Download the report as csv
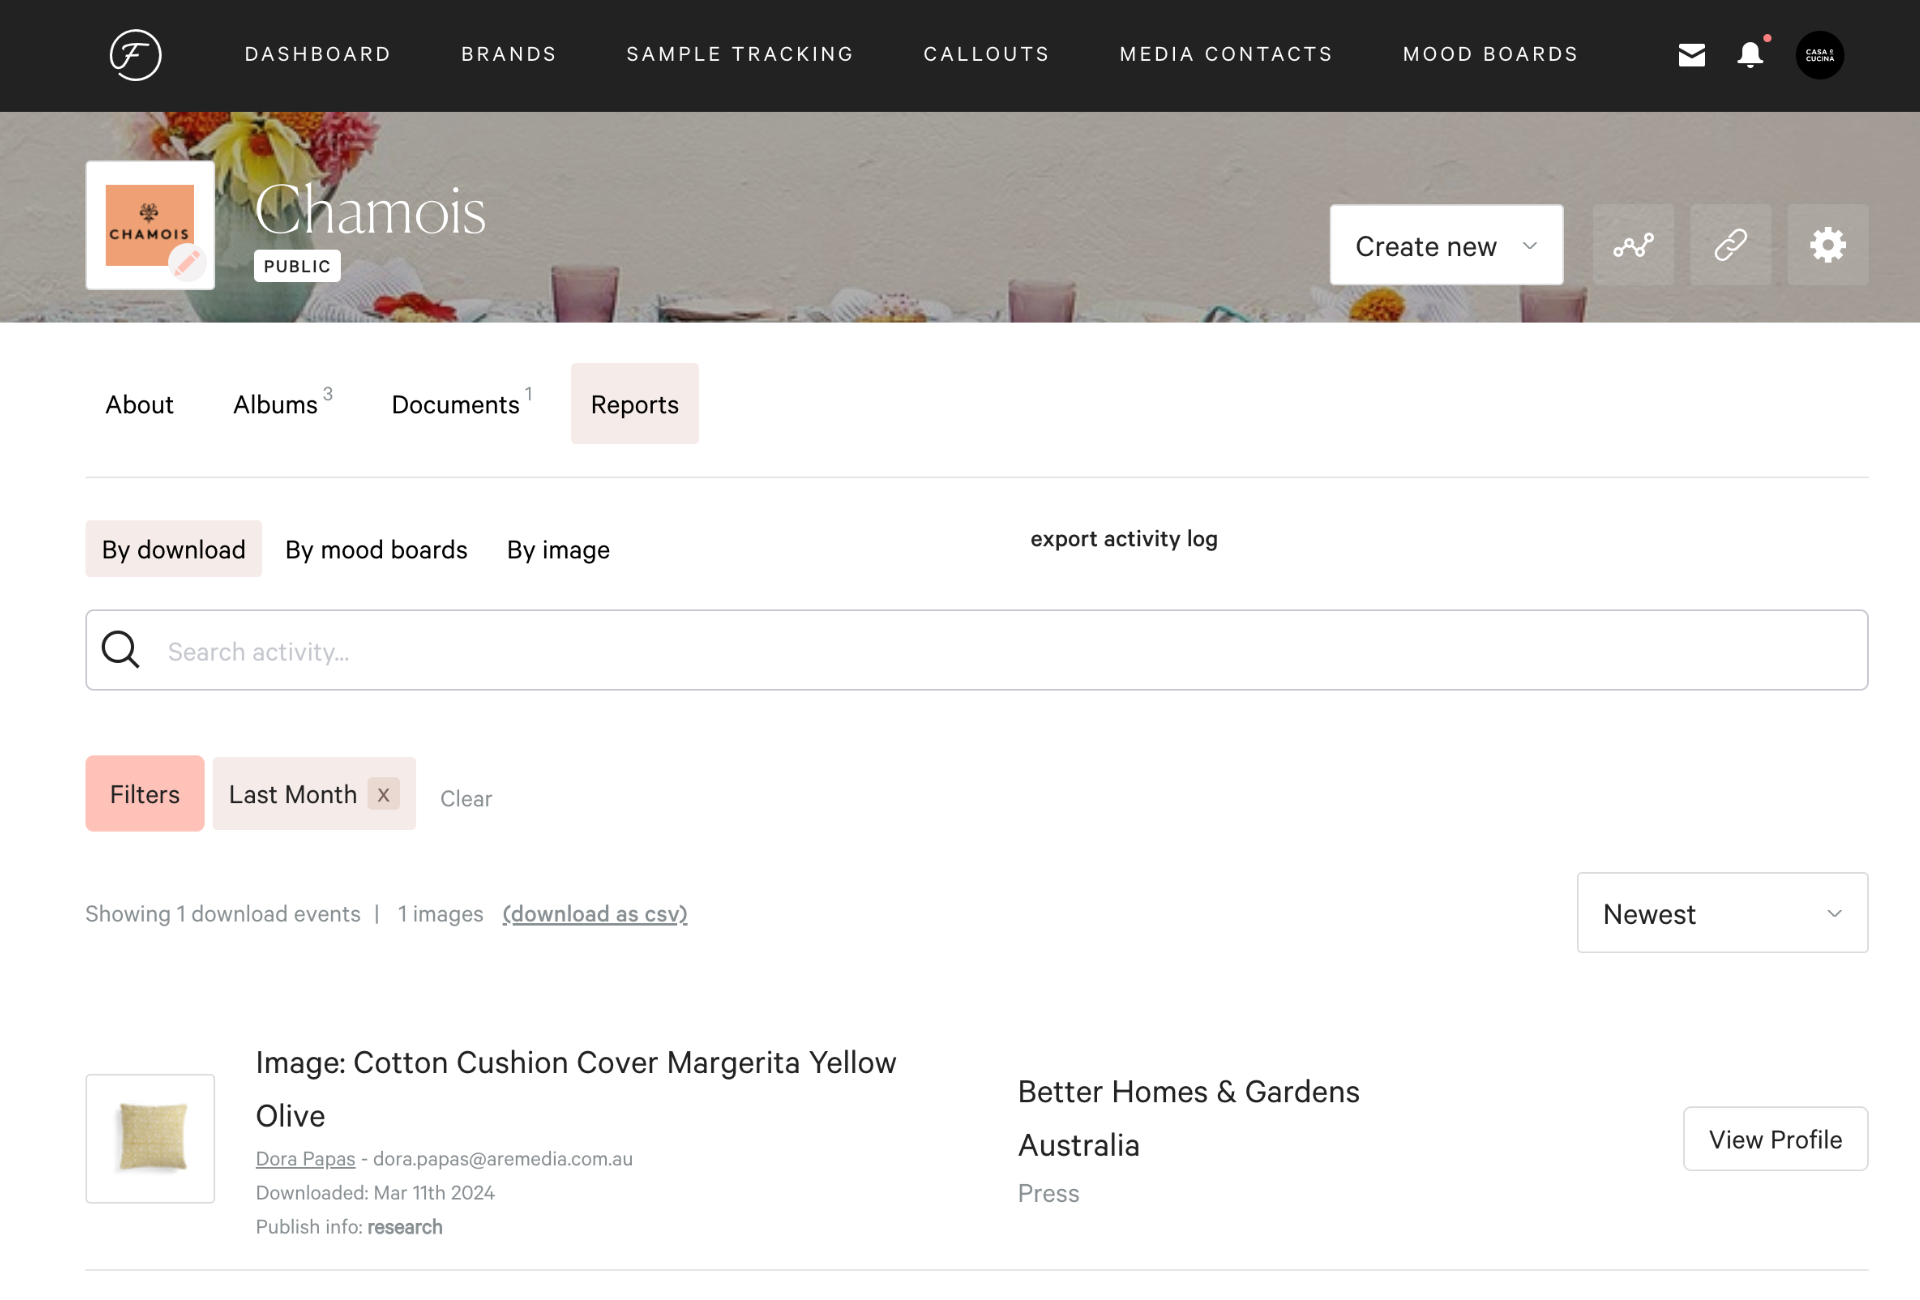This screenshot has width=1920, height=1300. [595, 913]
